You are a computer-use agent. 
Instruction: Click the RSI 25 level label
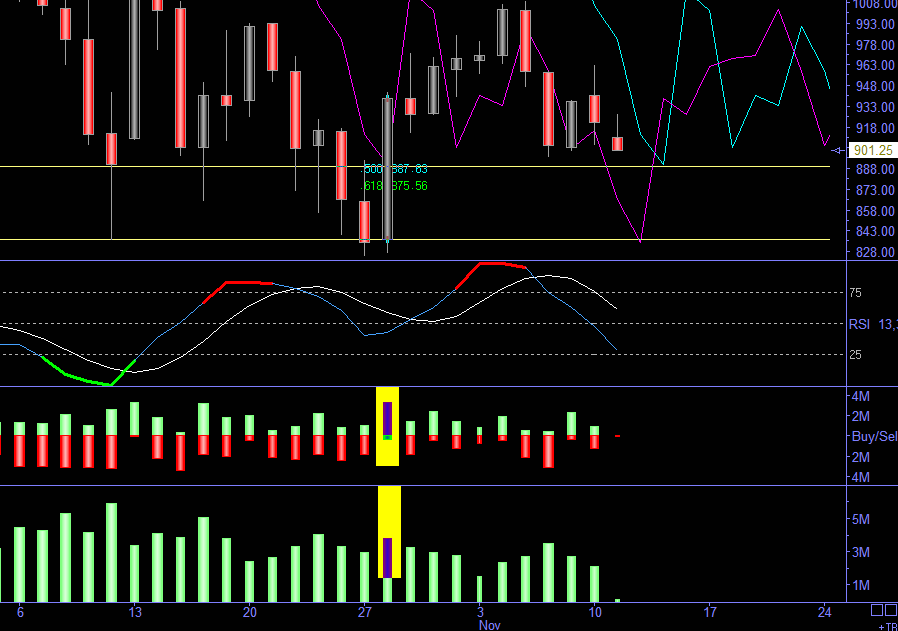coord(855,355)
